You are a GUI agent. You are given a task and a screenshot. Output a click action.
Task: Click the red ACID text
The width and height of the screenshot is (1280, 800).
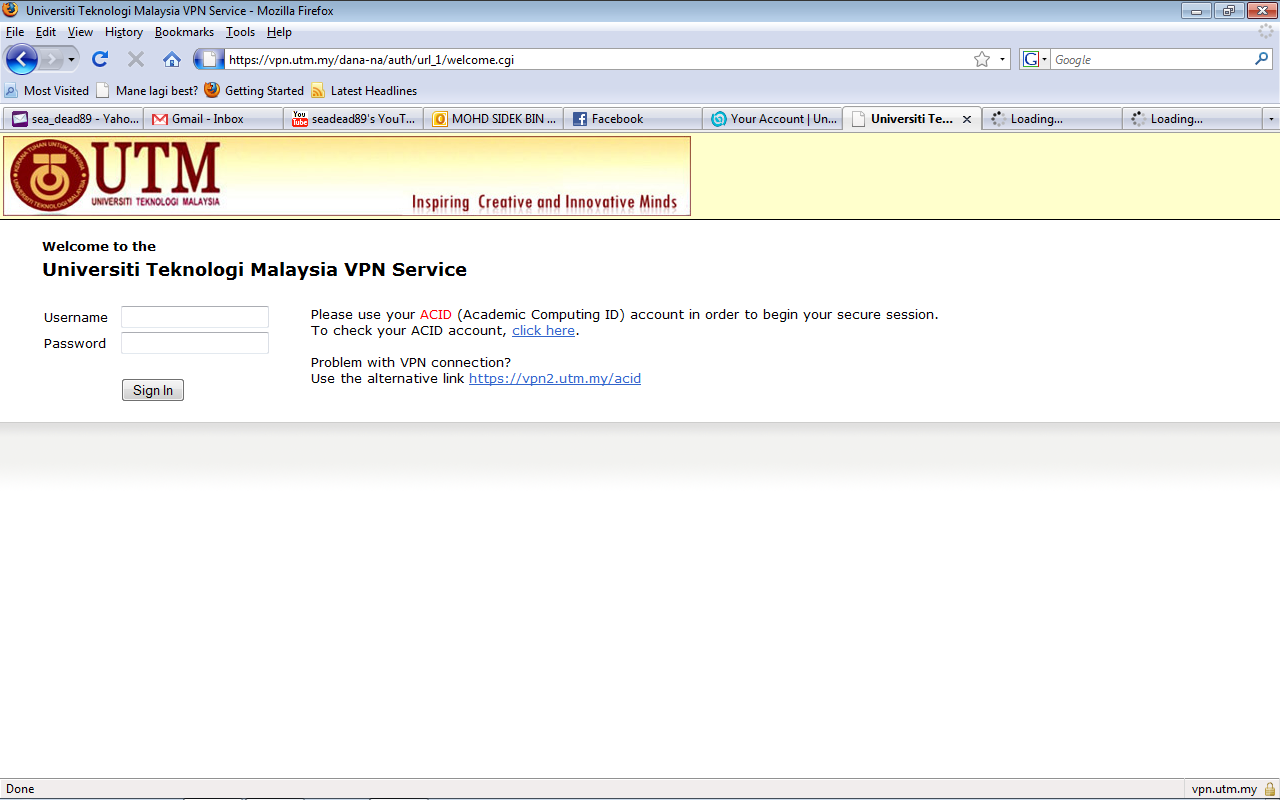[x=436, y=314]
